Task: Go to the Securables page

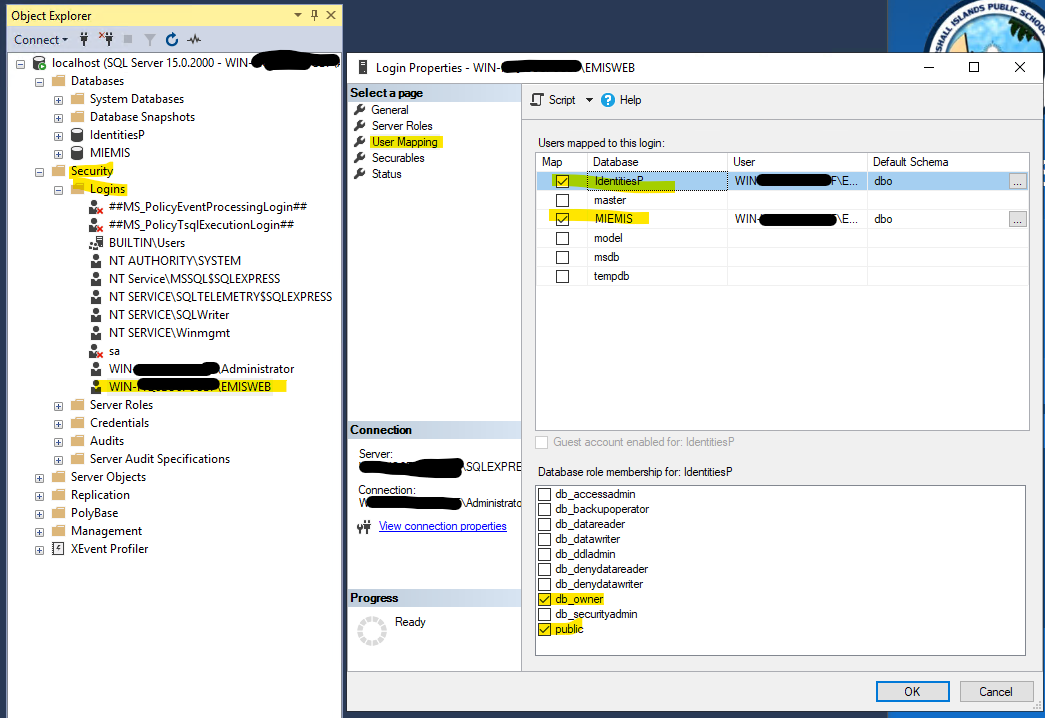Action: tap(398, 158)
